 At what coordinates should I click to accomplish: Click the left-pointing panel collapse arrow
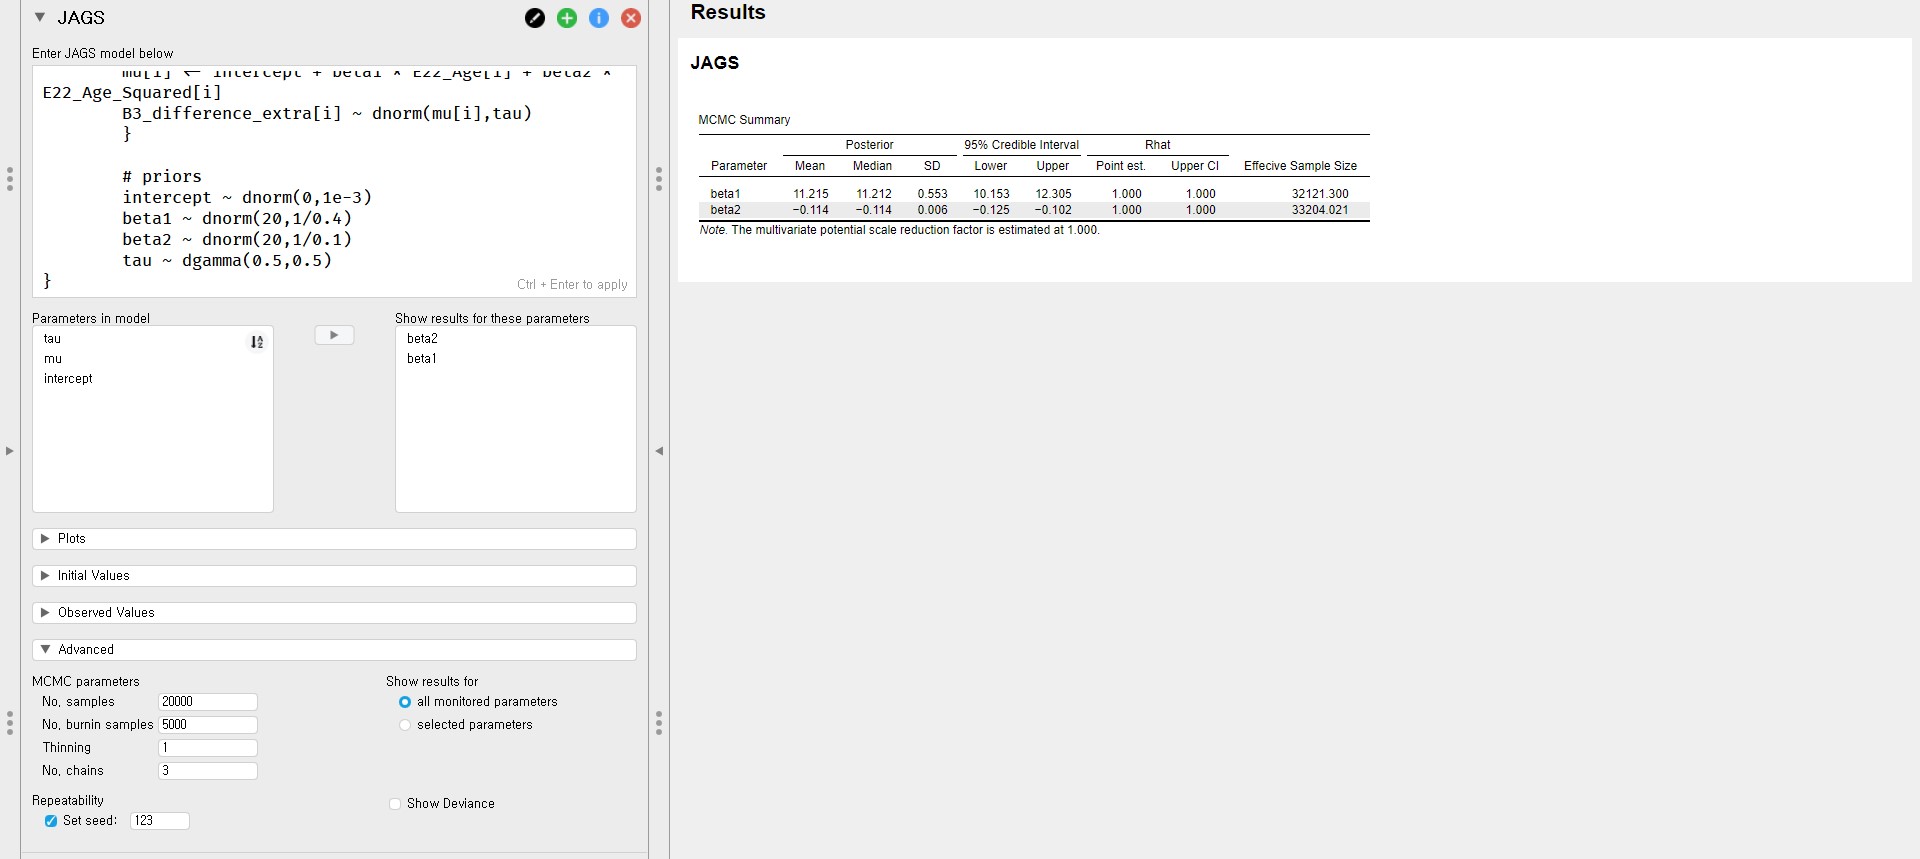[x=659, y=451]
